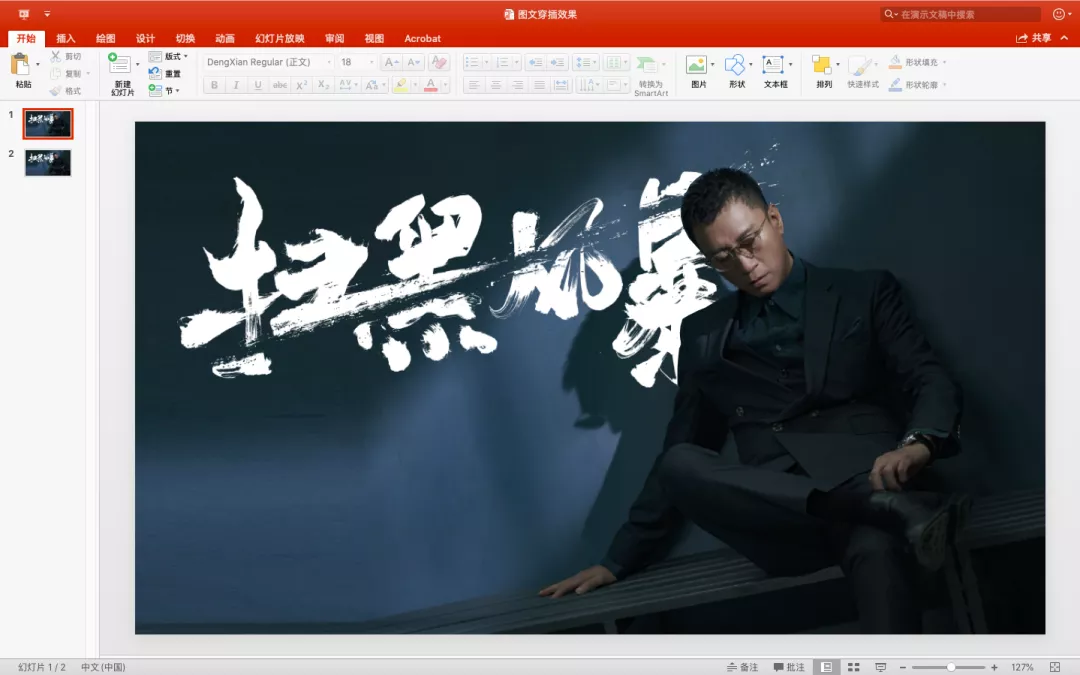Viewport: 1080px width, 675px height.
Task: Click the numbered list icon
Action: pyautogui.click(x=502, y=63)
